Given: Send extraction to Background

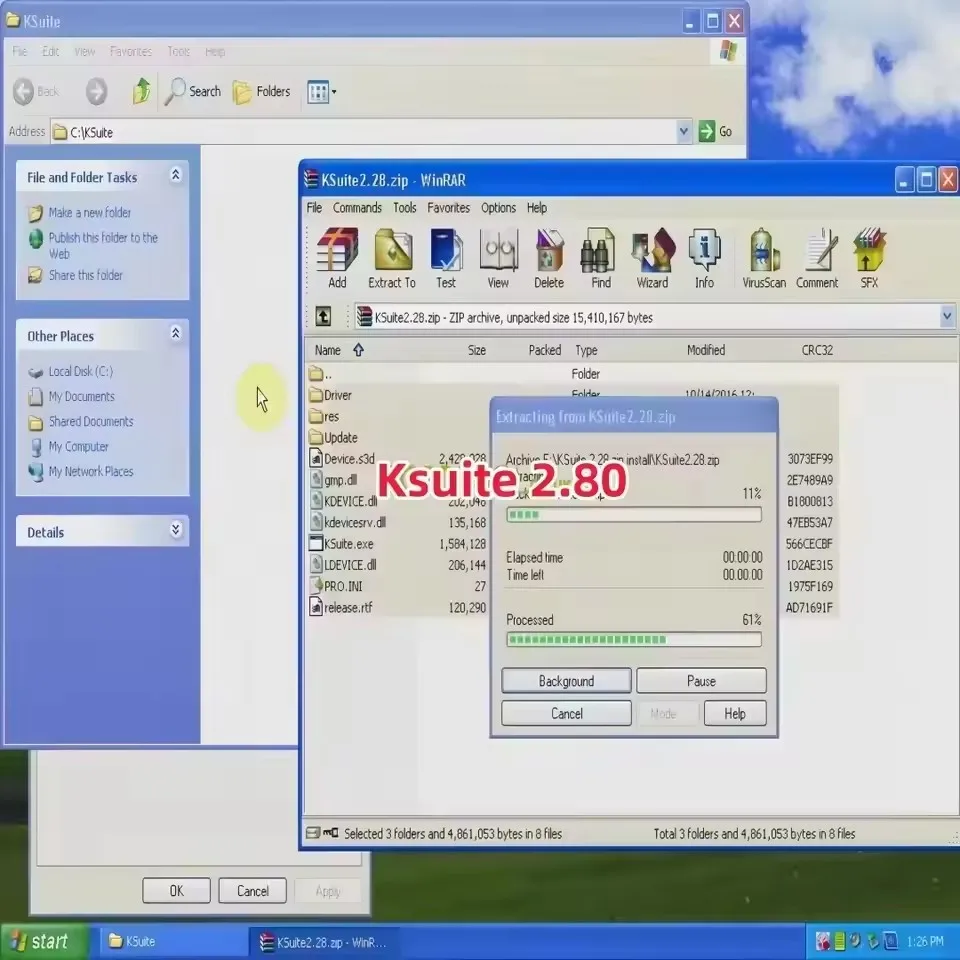Looking at the screenshot, I should 566,680.
